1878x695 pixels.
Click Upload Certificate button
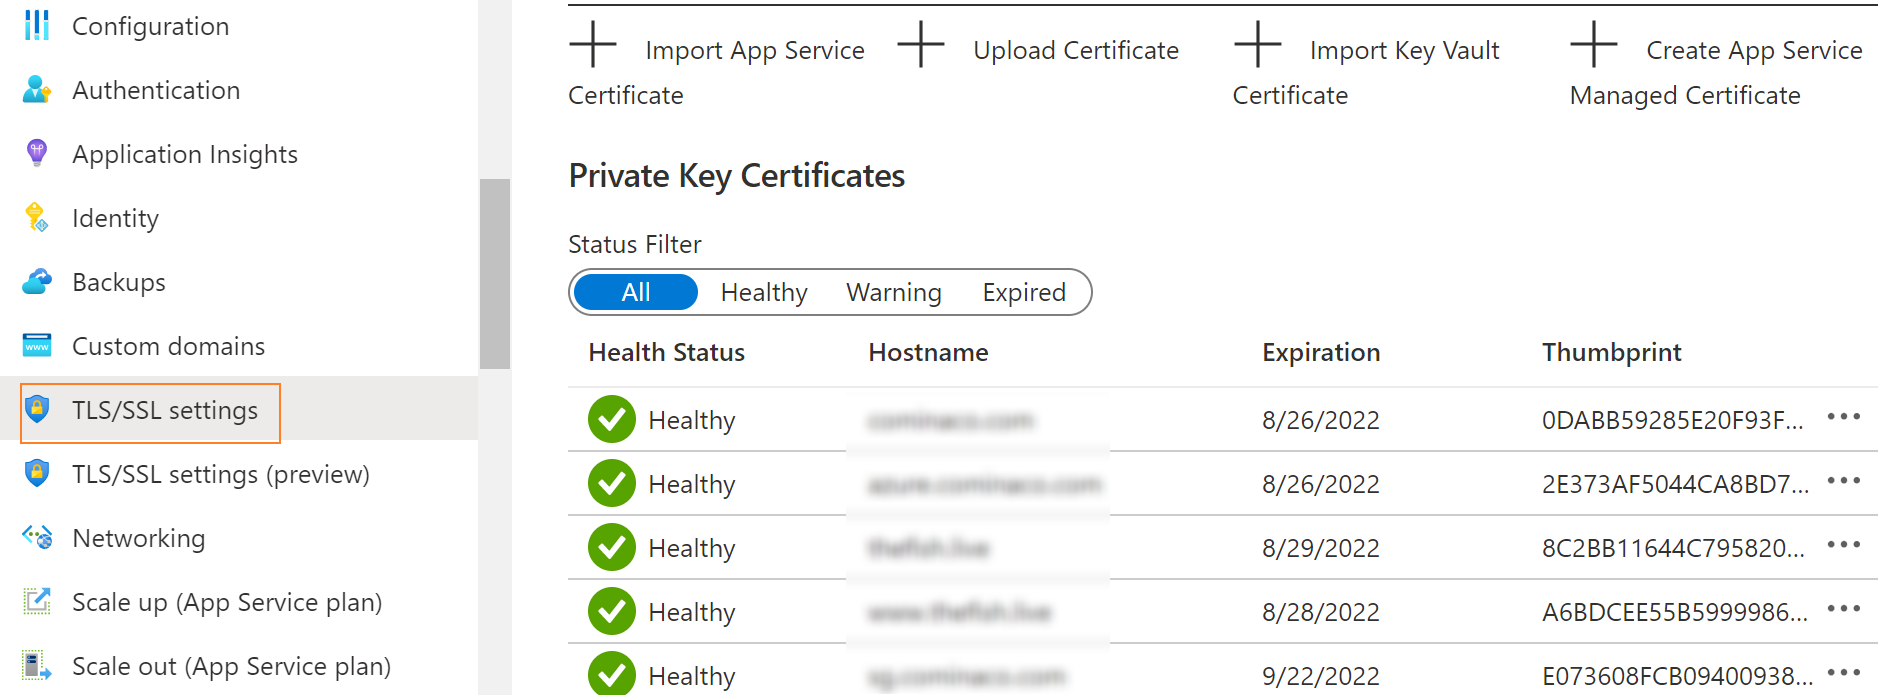point(1040,50)
